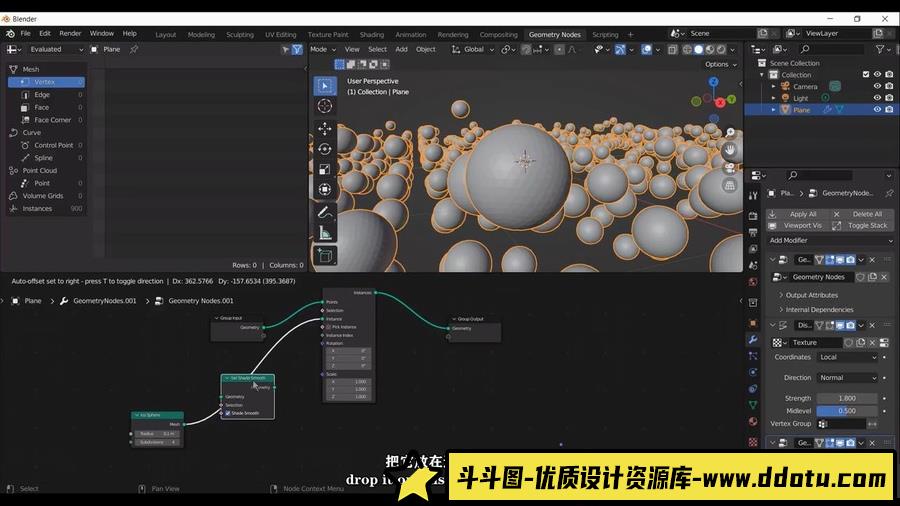Adjust the Midlevel 0.500 slider

coord(847,411)
